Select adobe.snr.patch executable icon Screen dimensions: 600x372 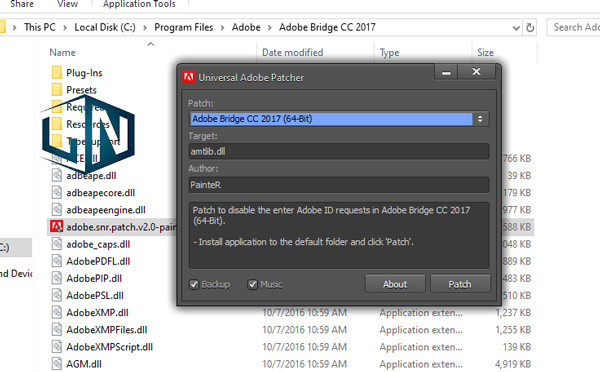(57, 227)
